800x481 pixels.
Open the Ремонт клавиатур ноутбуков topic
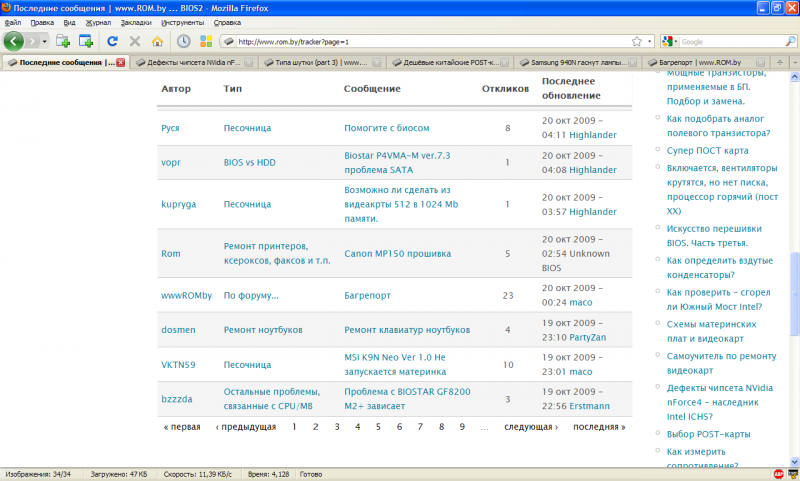(407, 330)
